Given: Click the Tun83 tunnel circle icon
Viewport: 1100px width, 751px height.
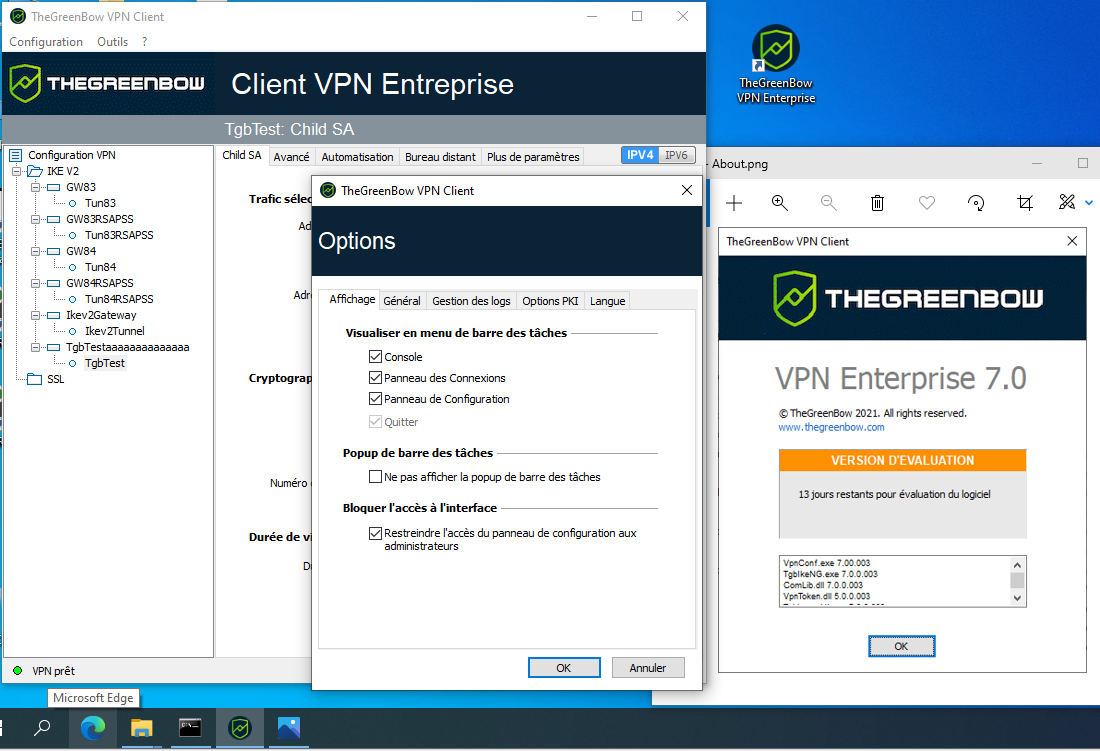Looking at the screenshot, I should click(x=72, y=203).
